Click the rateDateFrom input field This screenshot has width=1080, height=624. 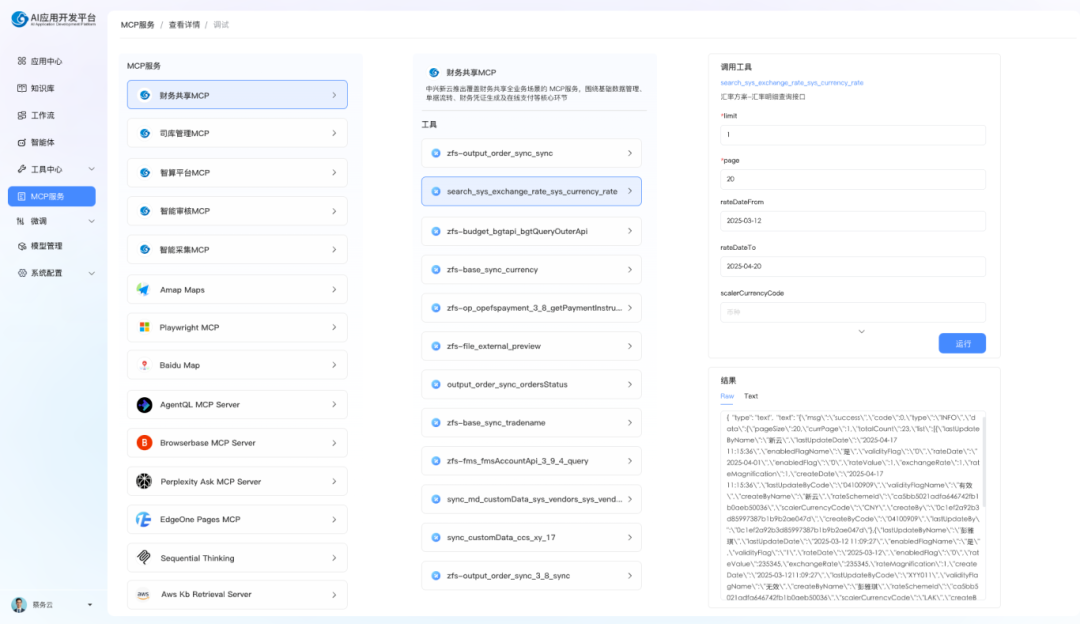853,221
